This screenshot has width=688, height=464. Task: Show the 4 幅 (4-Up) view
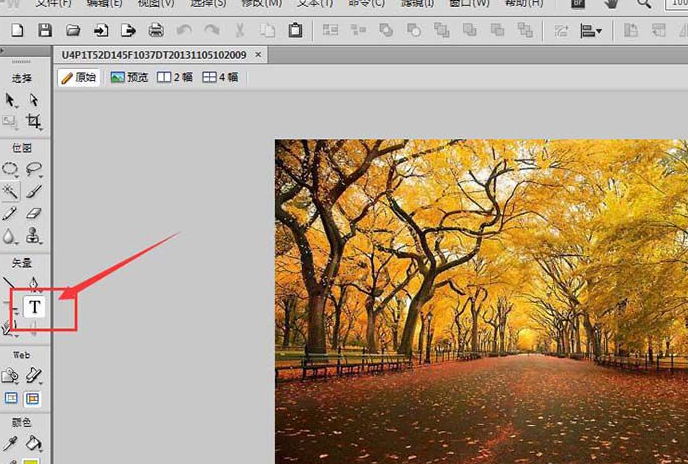220,77
